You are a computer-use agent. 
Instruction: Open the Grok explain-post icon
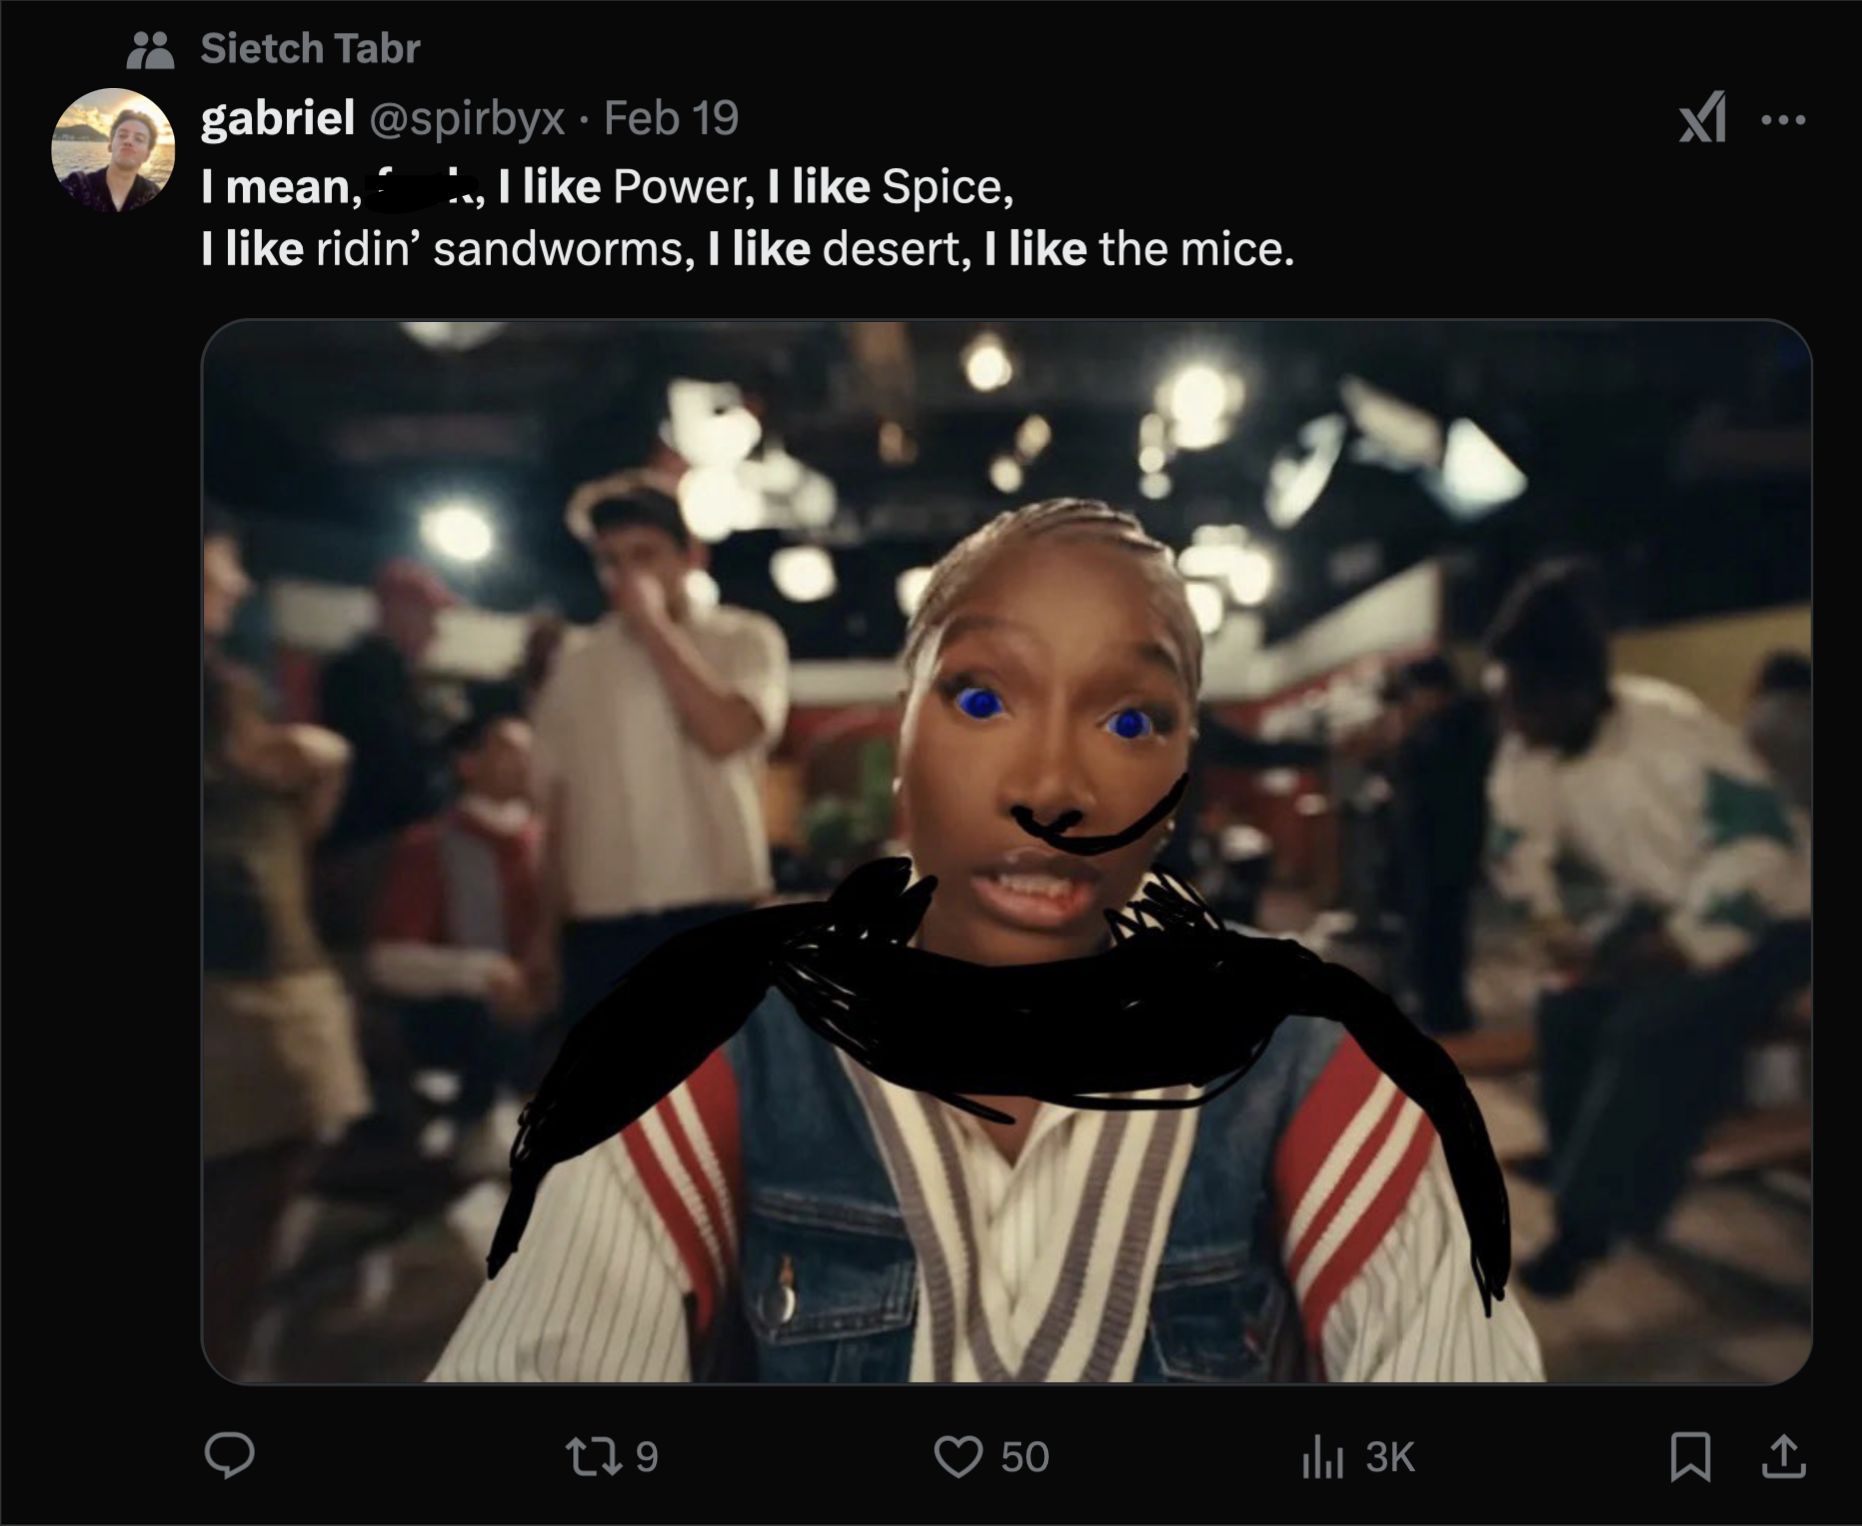tap(1702, 118)
